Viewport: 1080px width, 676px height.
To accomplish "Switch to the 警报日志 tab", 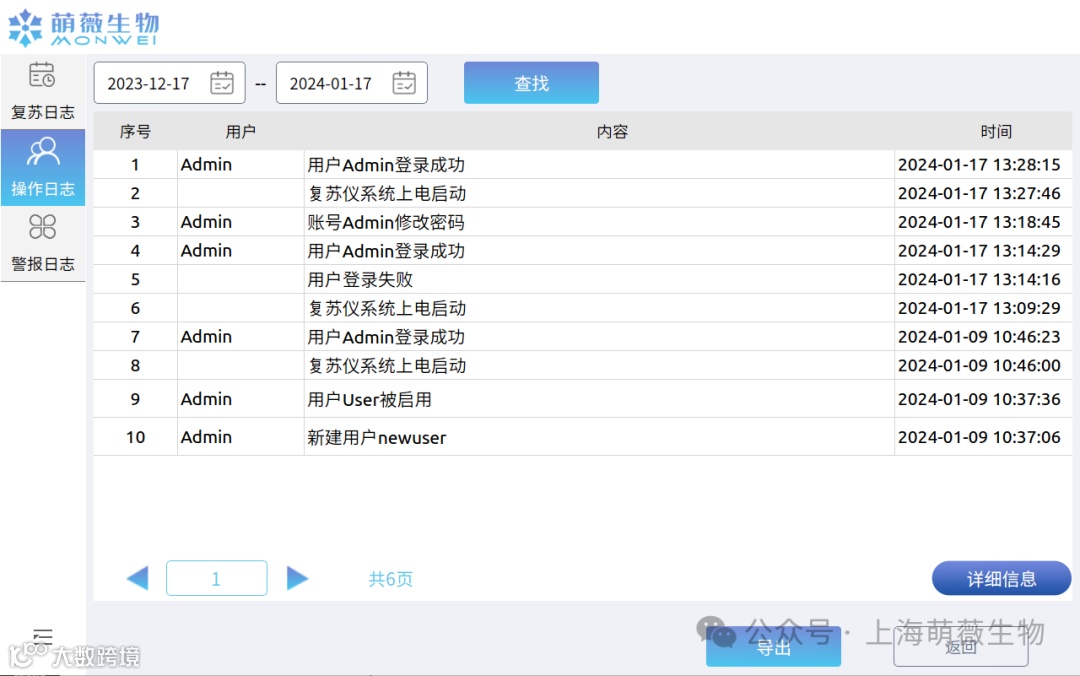I will click(x=43, y=243).
